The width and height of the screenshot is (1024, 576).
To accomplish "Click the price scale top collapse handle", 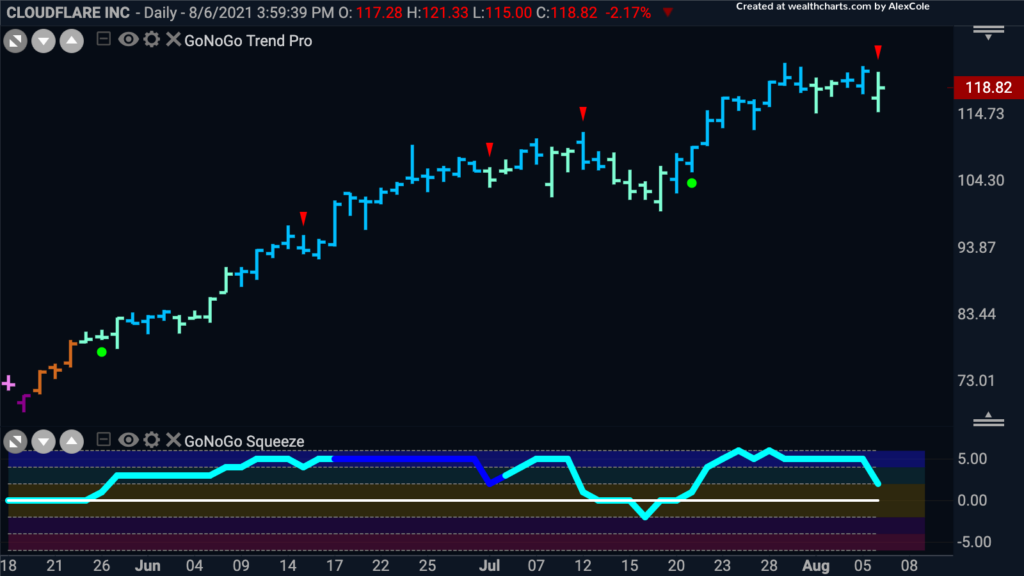I will coord(988,33).
